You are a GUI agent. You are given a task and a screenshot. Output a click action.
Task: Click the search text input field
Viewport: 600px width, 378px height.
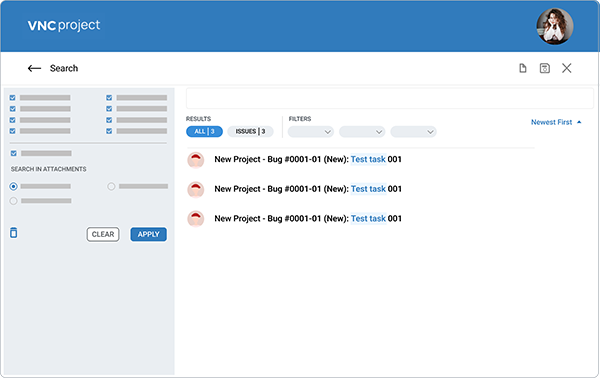pos(390,98)
